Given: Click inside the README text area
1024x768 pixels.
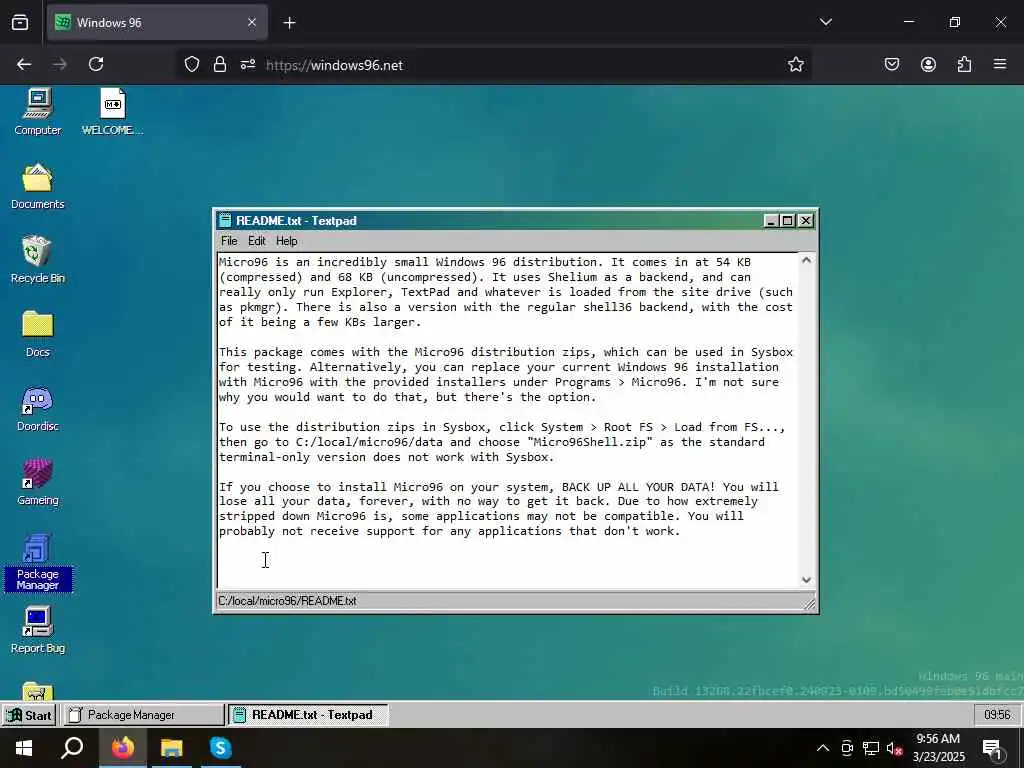Looking at the screenshot, I should 508,420.
